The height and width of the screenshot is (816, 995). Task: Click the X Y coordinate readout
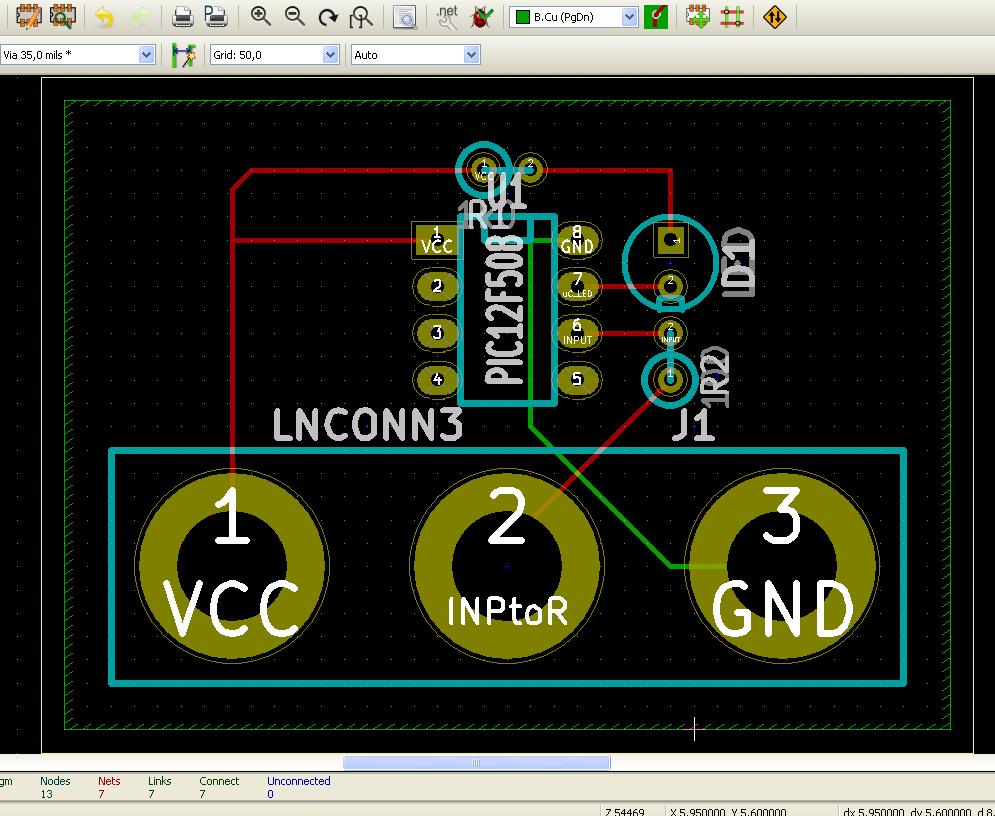click(x=728, y=812)
